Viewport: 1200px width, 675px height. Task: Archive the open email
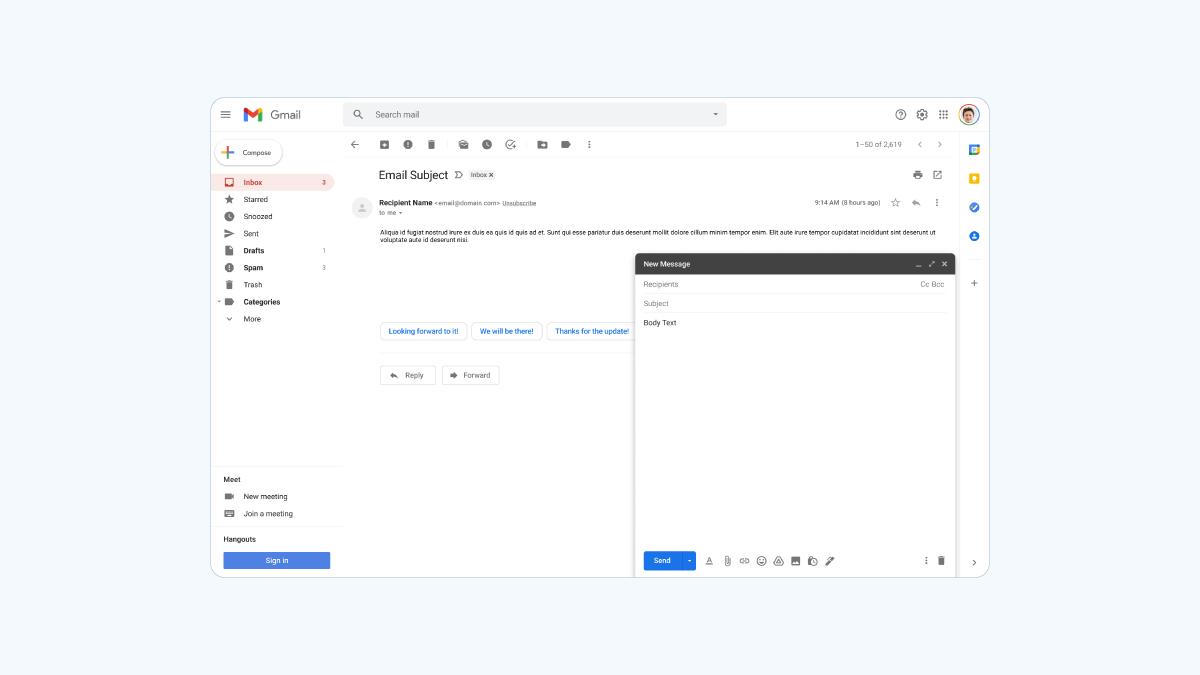(x=384, y=145)
